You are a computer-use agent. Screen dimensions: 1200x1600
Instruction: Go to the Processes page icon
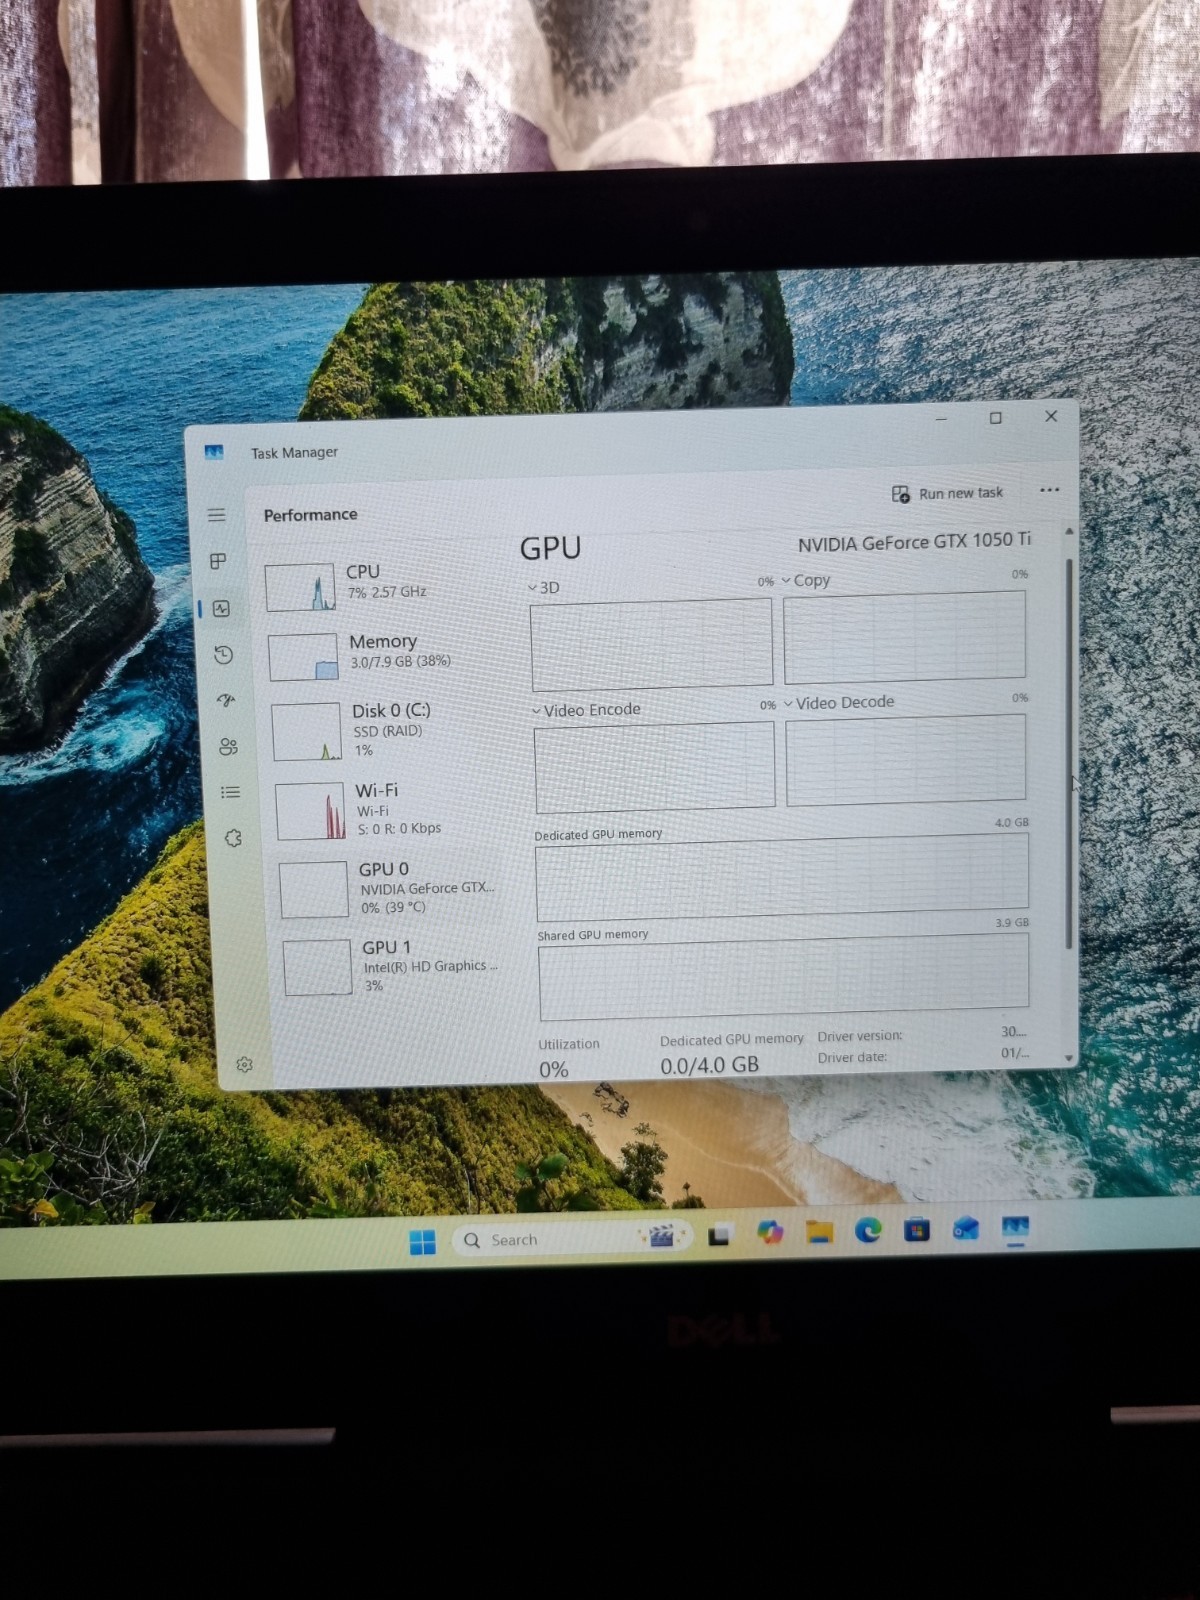[x=218, y=561]
